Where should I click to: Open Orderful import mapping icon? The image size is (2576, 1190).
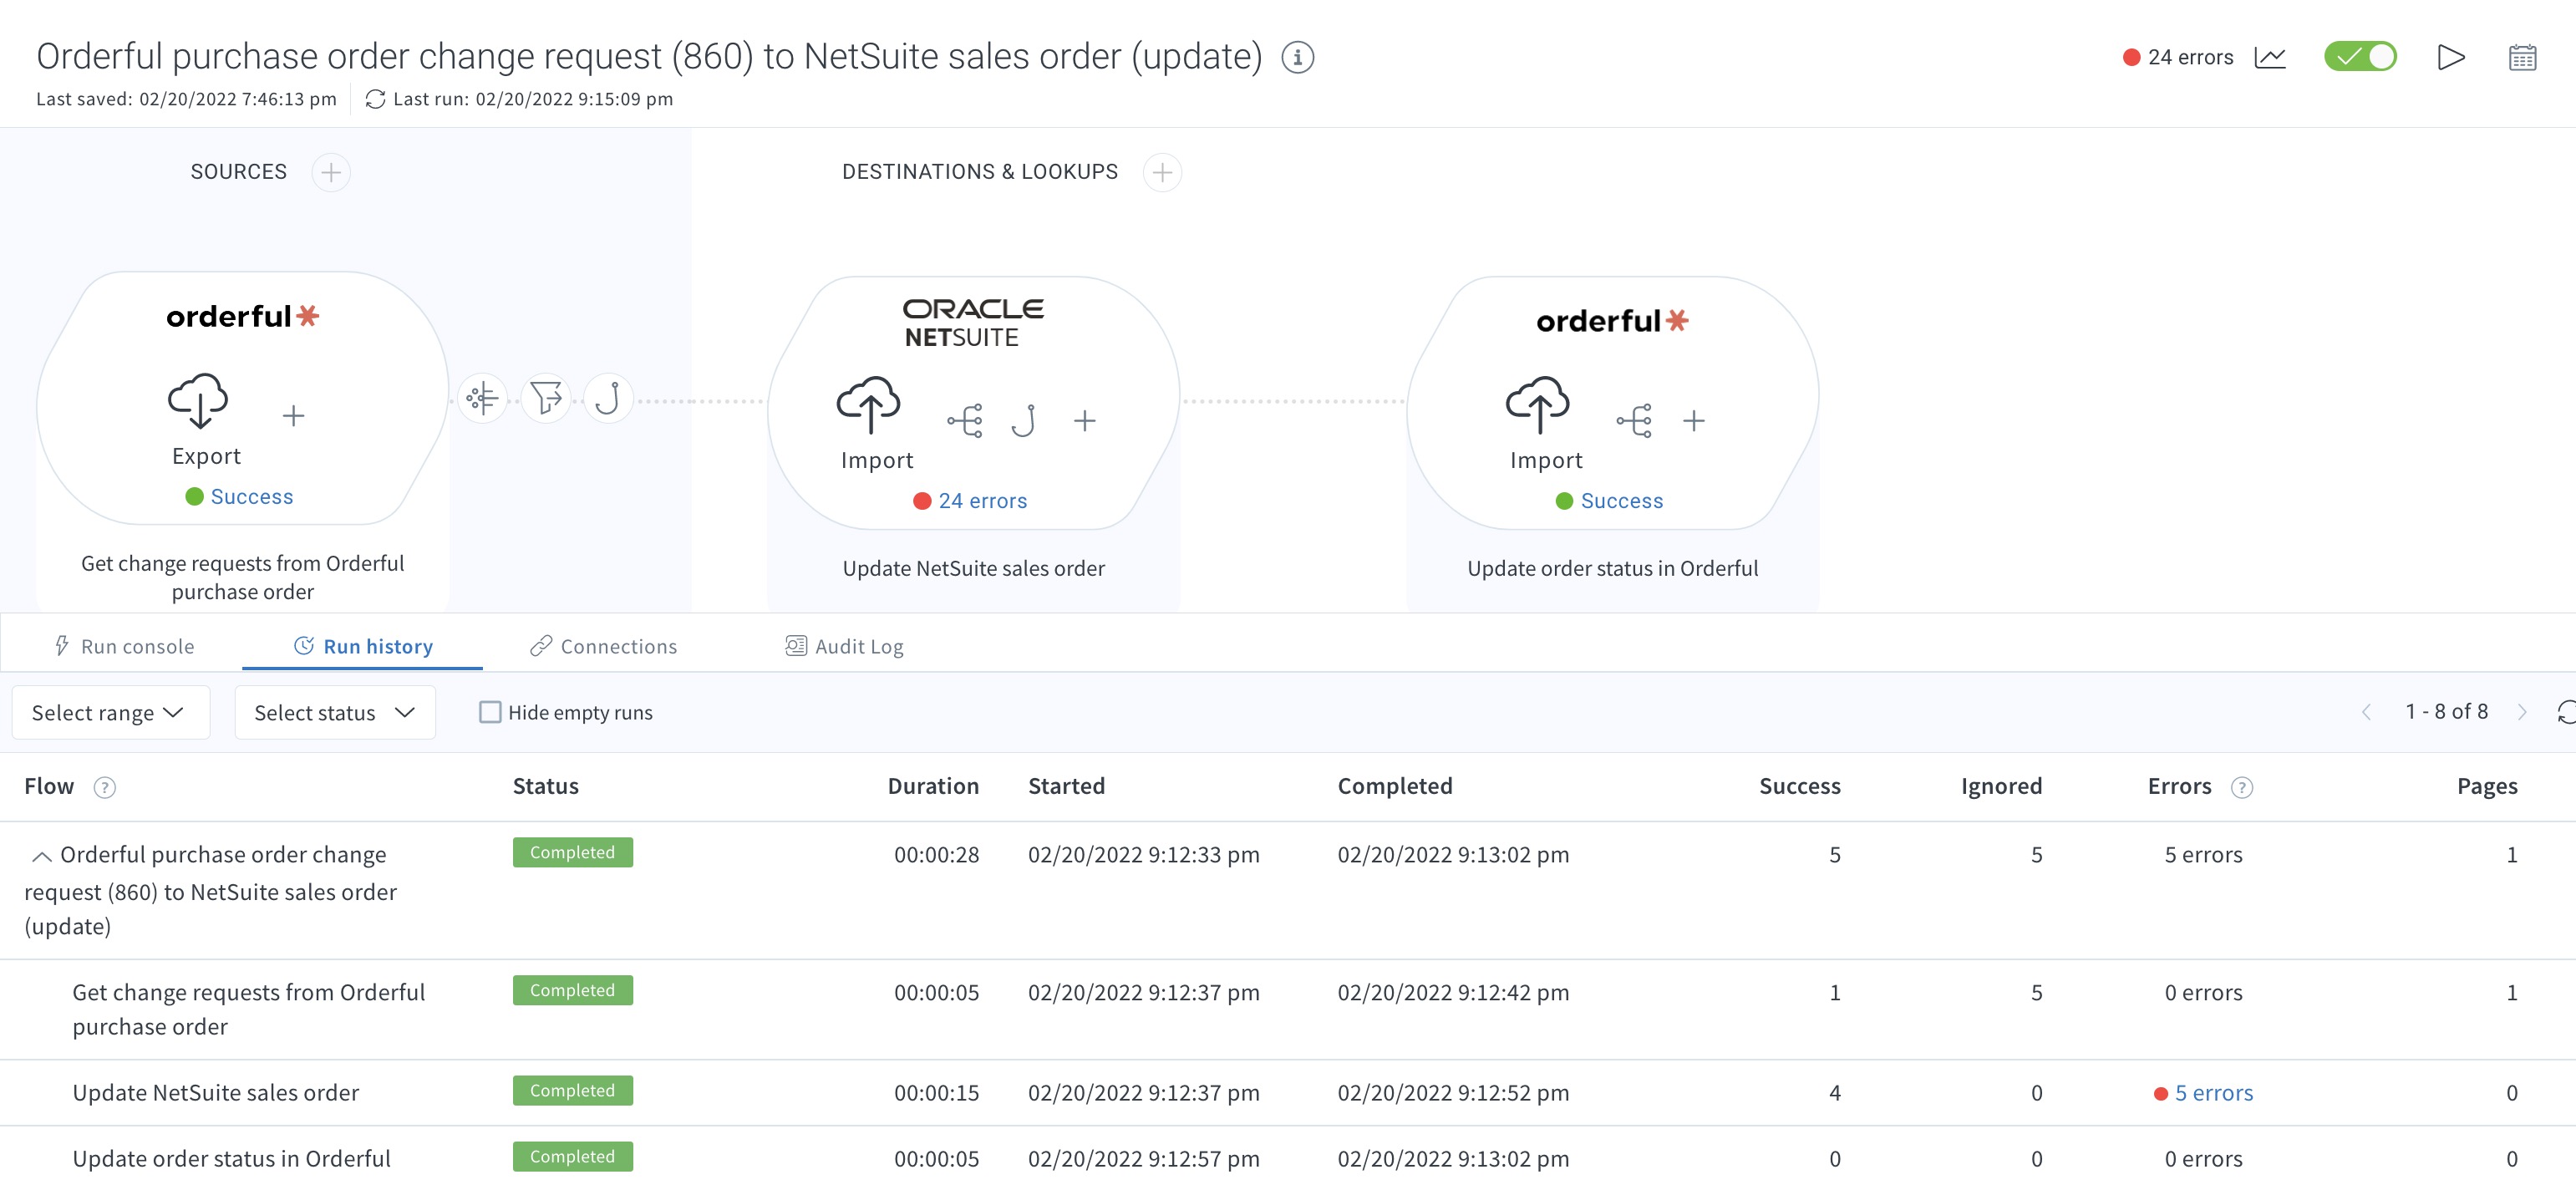(1634, 420)
